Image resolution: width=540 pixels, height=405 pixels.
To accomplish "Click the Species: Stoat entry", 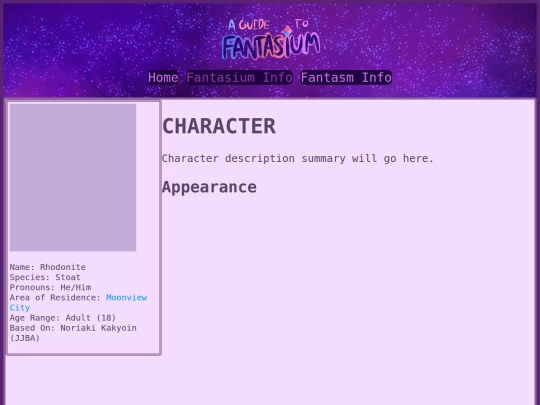I will pyautogui.click(x=45, y=277).
